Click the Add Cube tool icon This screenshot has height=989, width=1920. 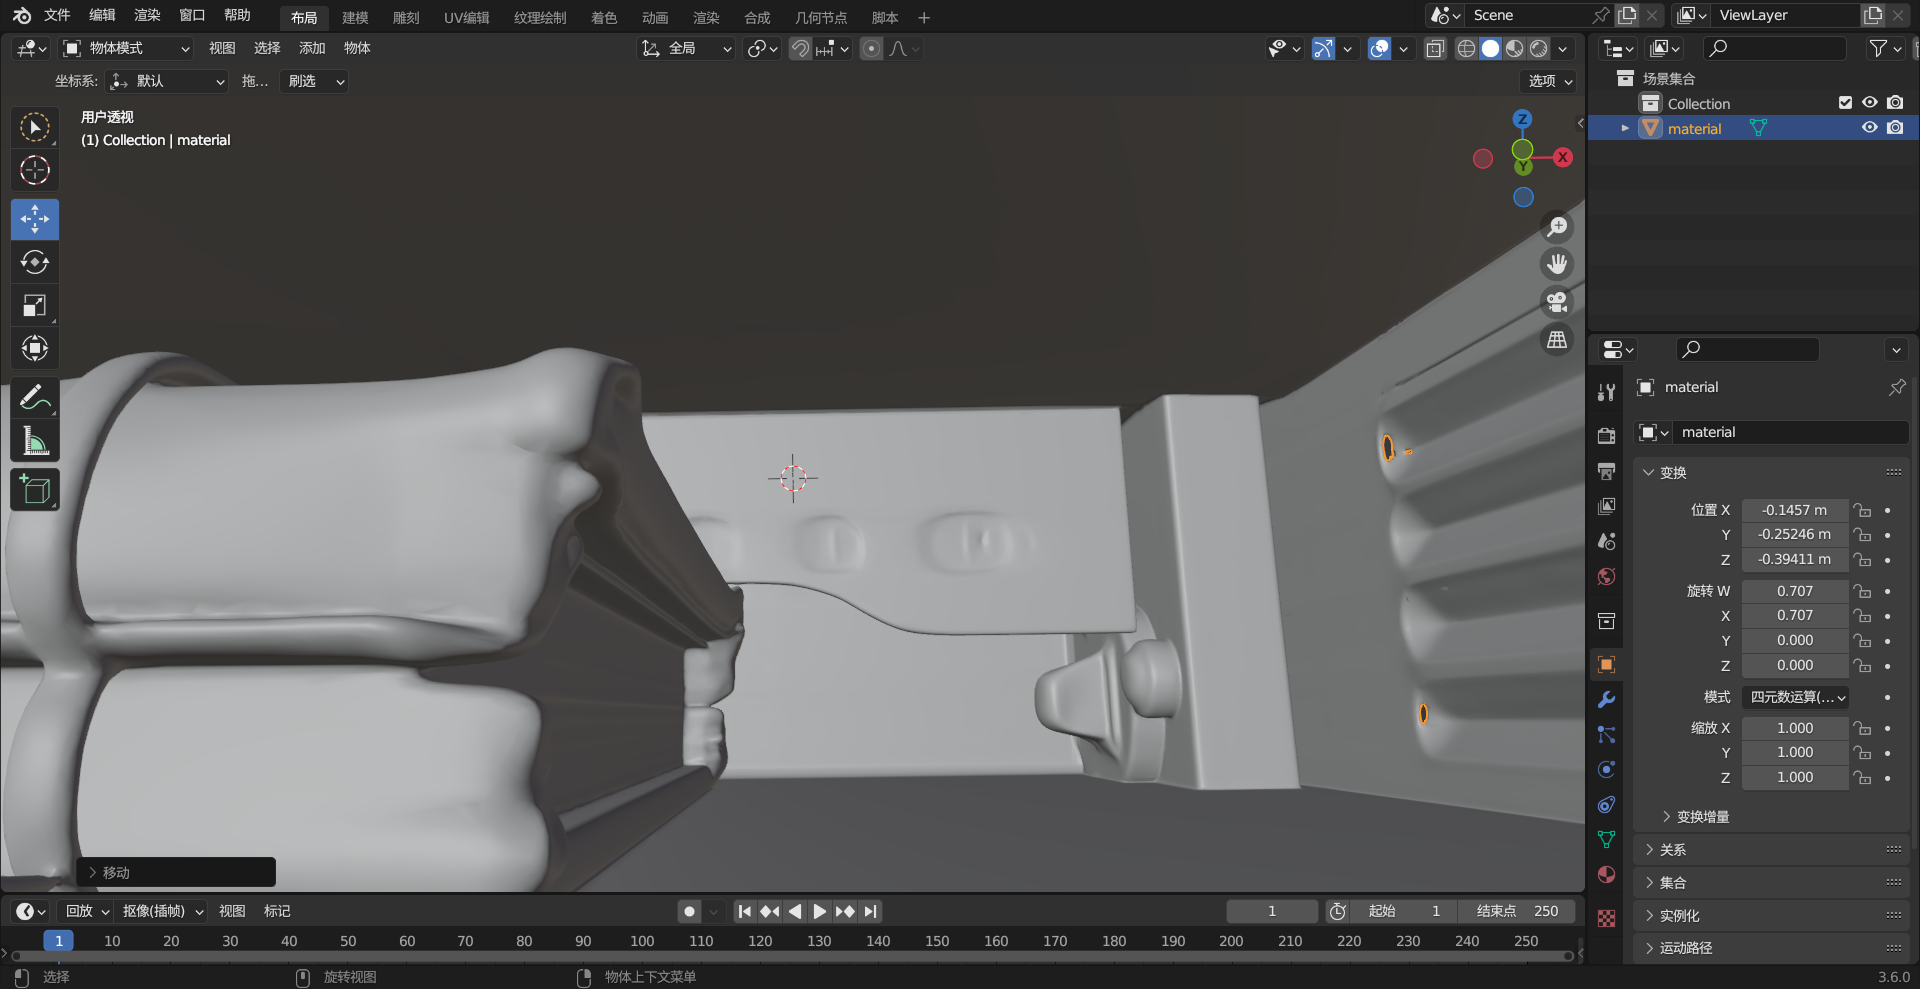click(x=35, y=490)
